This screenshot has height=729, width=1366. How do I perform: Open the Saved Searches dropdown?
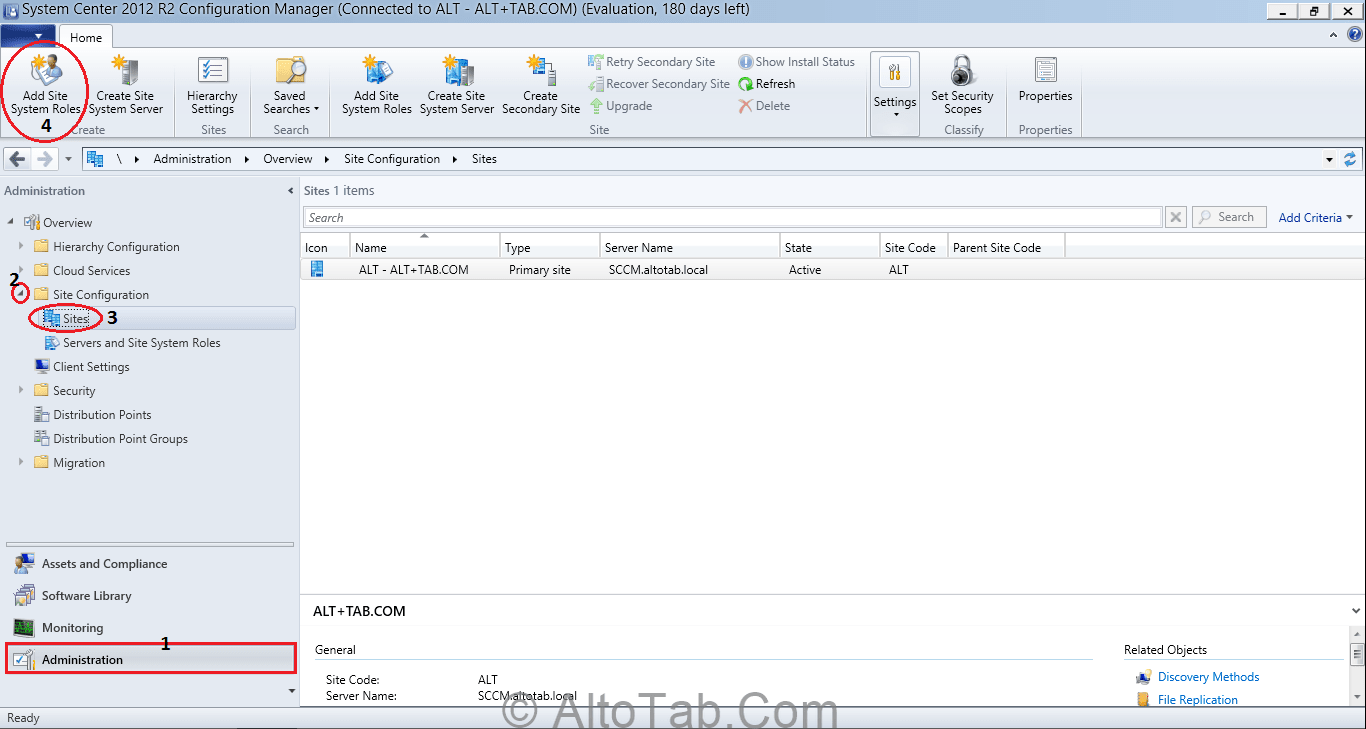[291, 86]
